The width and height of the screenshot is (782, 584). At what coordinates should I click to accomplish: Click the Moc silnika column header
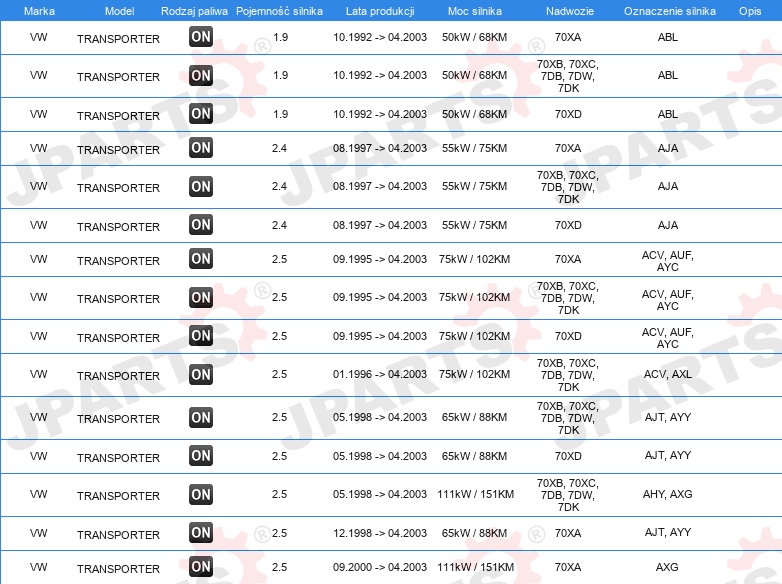(475, 11)
